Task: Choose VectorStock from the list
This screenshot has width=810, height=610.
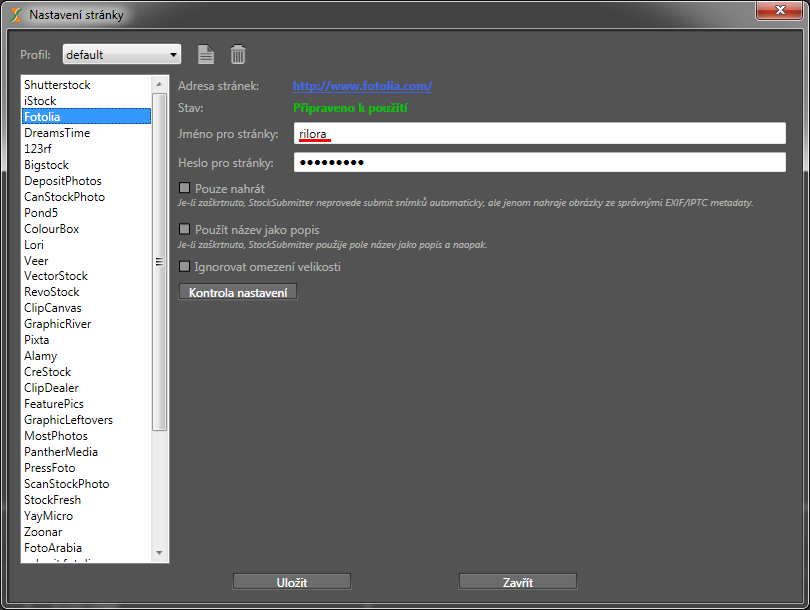Action: click(86, 276)
